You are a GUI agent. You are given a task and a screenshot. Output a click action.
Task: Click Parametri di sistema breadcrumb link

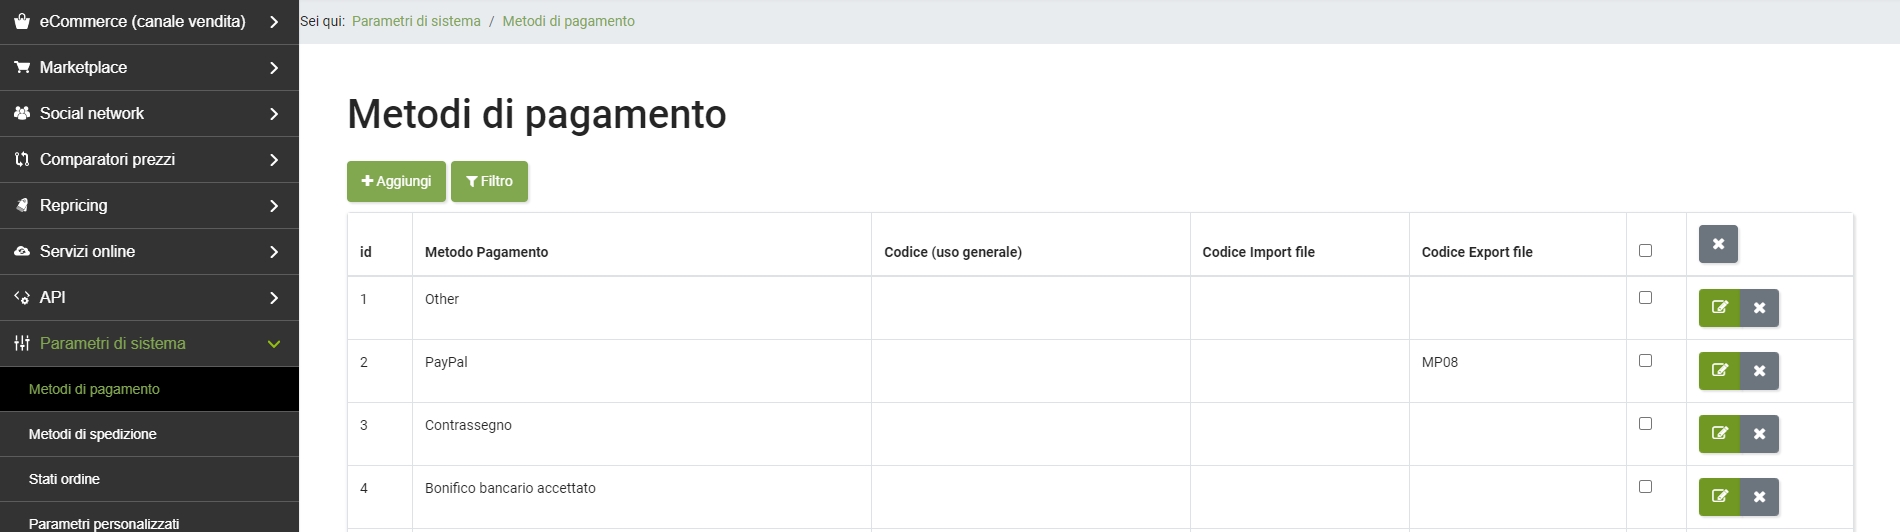(416, 21)
